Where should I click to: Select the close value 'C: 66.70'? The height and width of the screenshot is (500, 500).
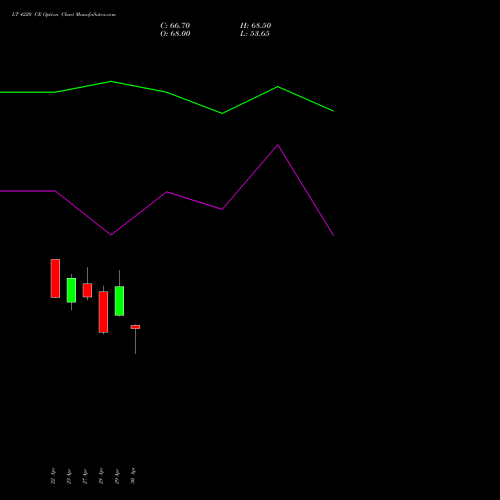(175, 26)
